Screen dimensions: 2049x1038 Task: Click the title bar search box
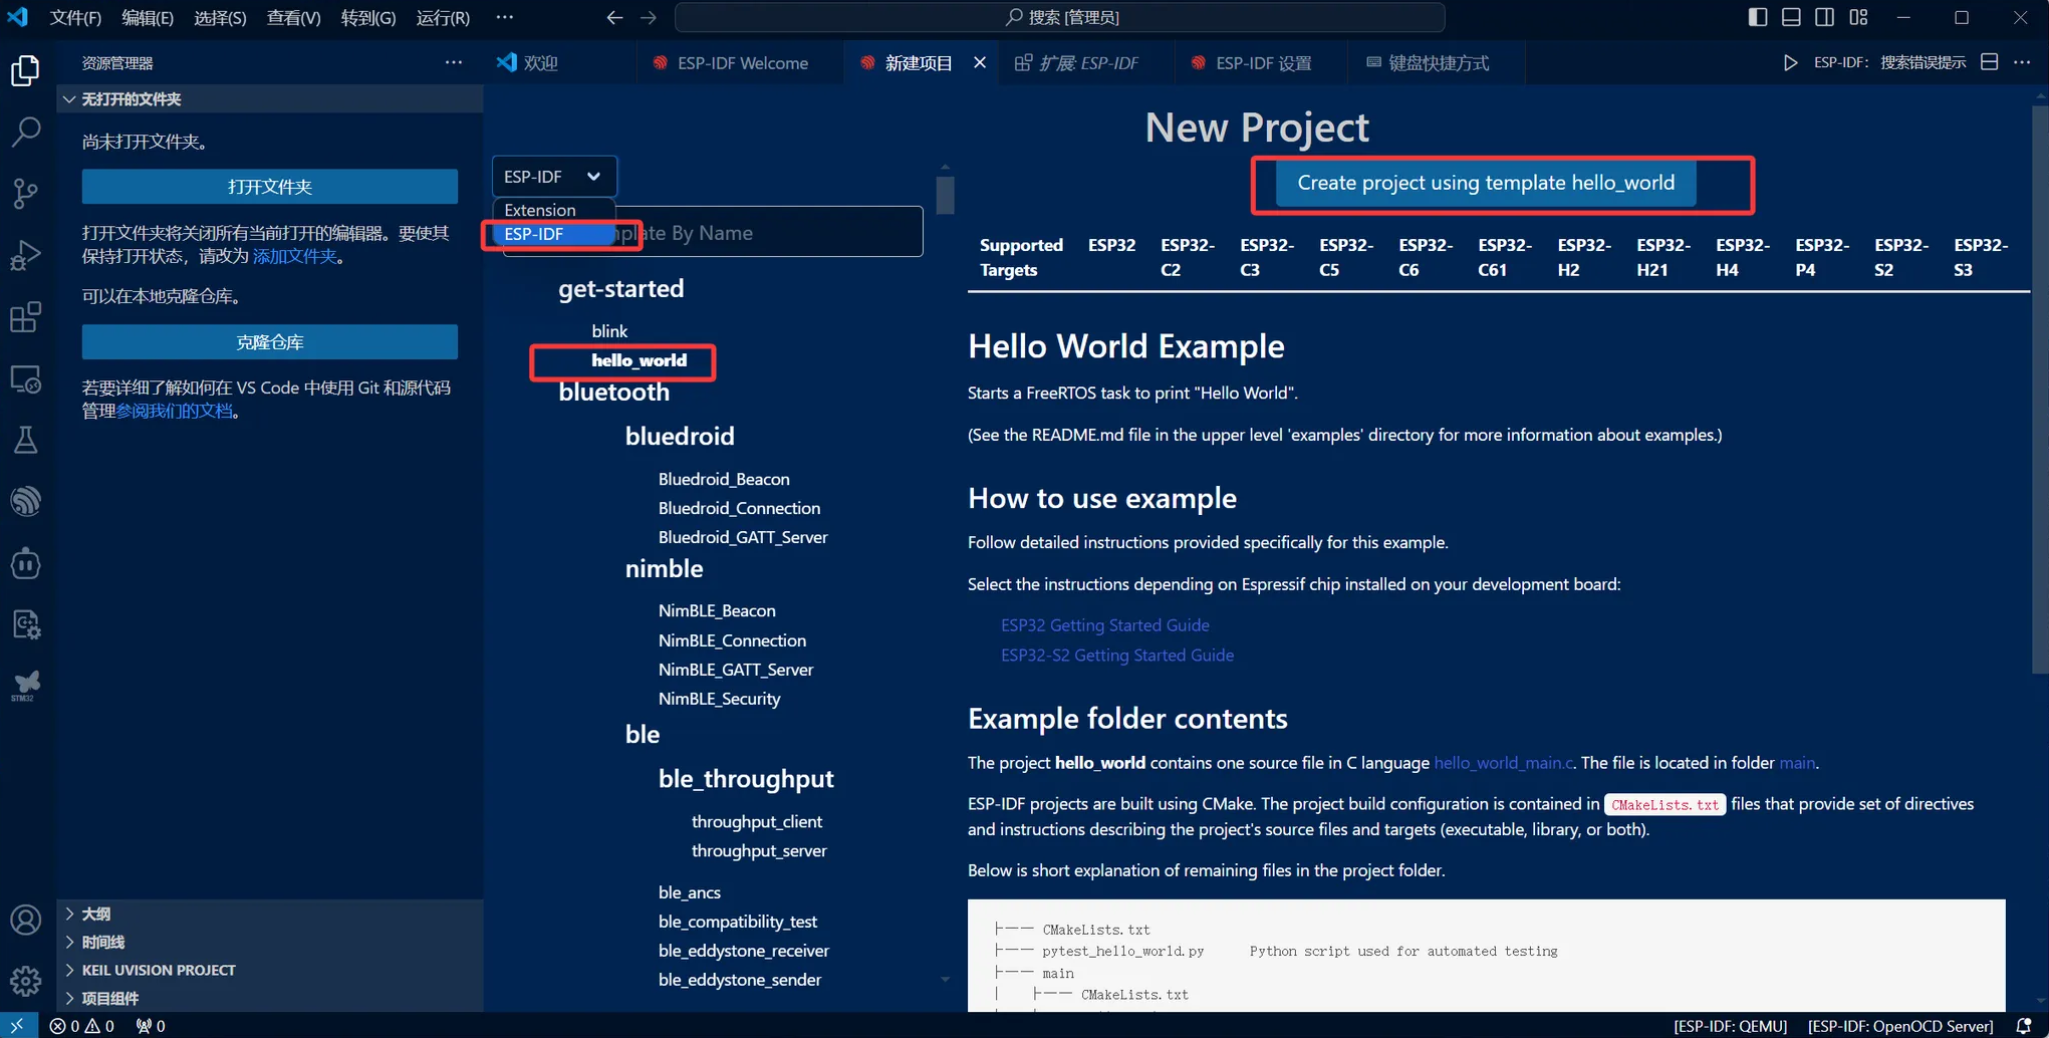click(x=1060, y=17)
